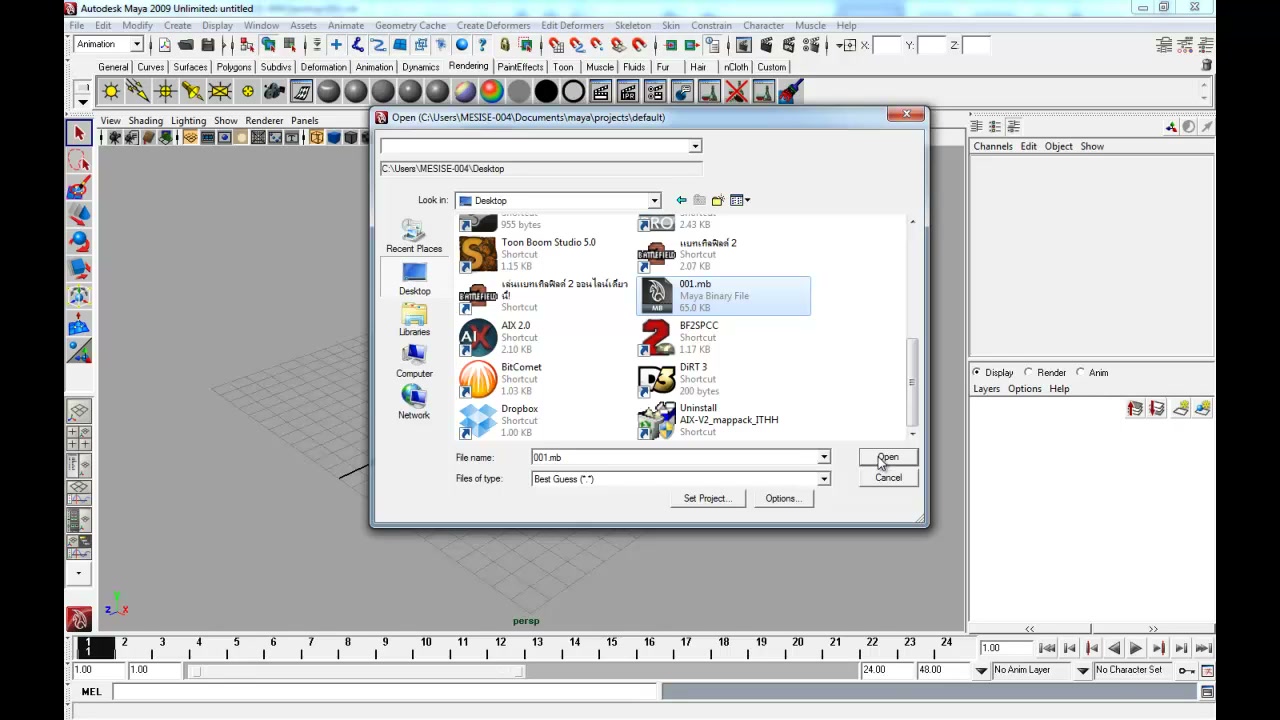Screen dimensions: 1280x720
Task: Select the arrow Select tool in toolbox
Action: (x=79, y=134)
